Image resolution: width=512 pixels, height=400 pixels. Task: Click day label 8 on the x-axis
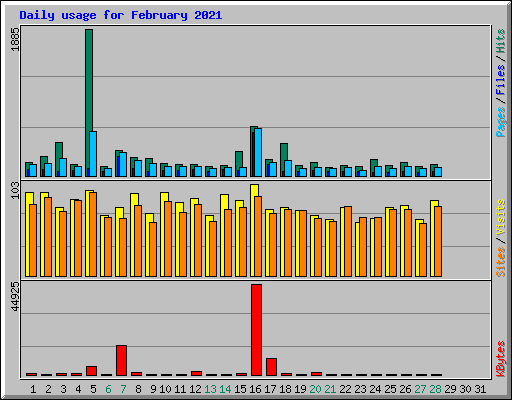pos(138,389)
